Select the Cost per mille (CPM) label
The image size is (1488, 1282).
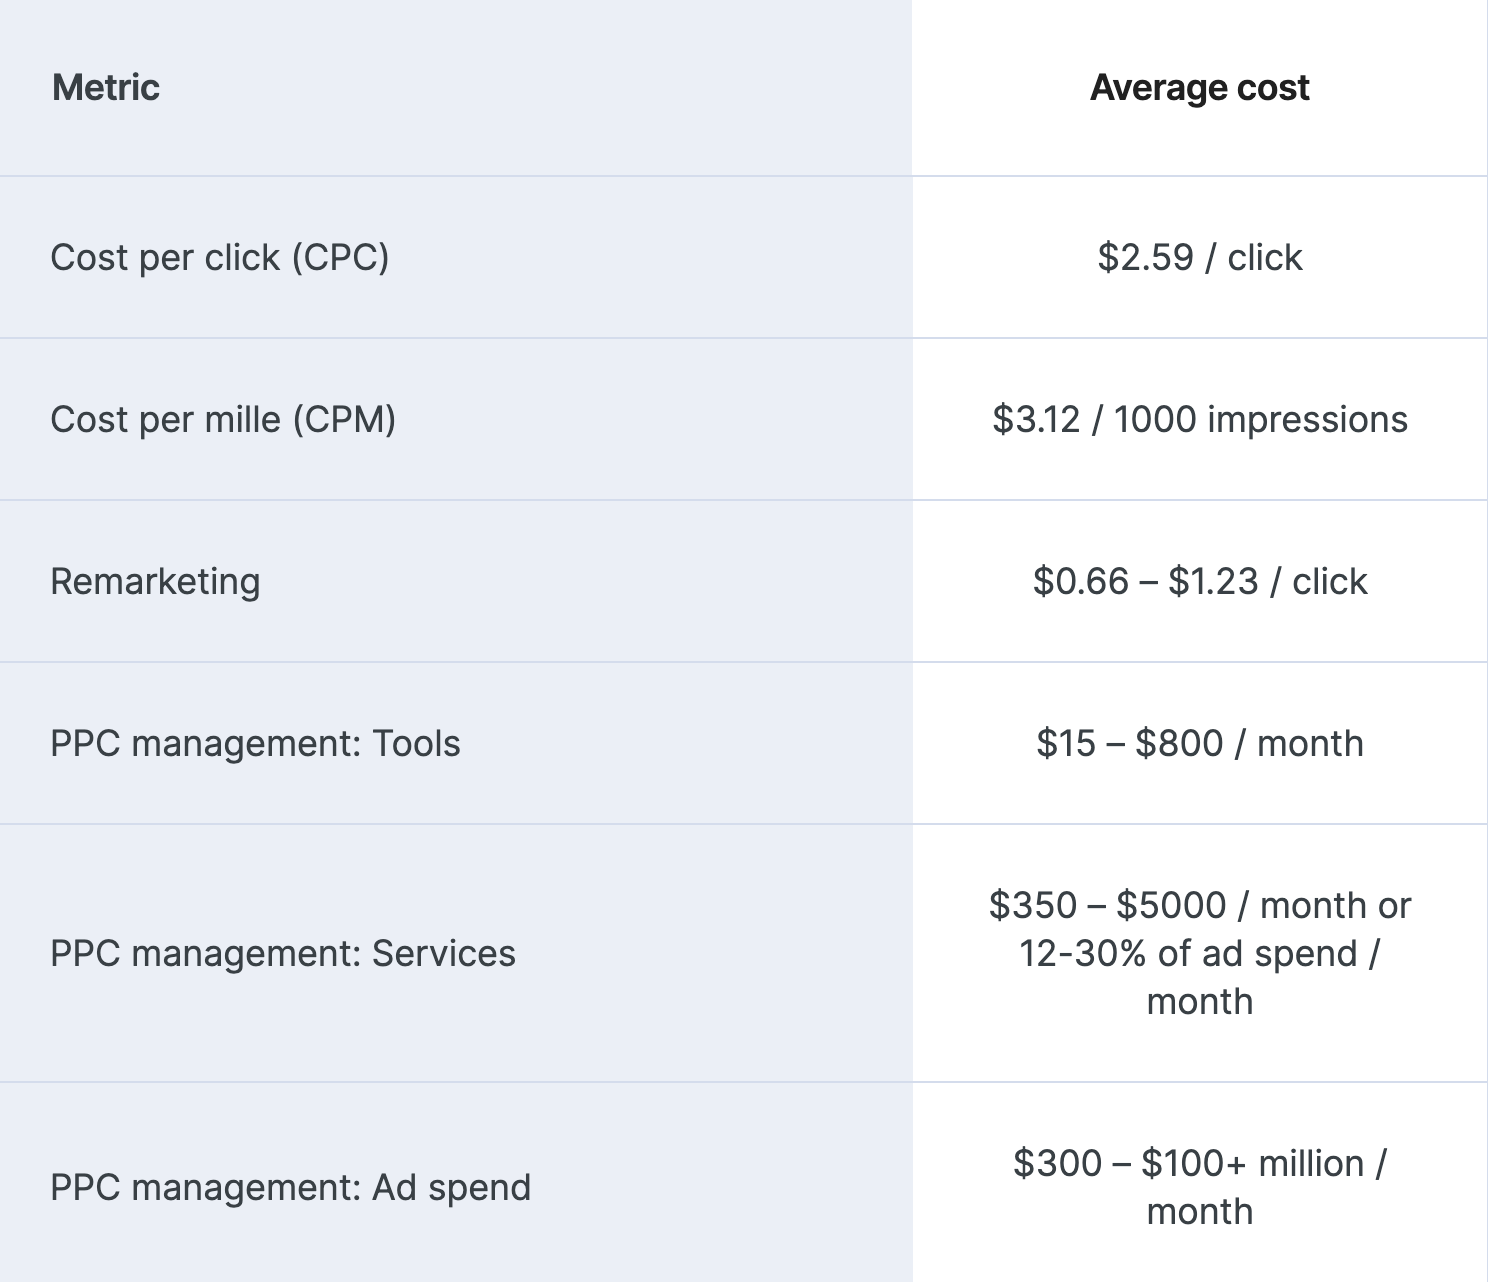(x=223, y=420)
